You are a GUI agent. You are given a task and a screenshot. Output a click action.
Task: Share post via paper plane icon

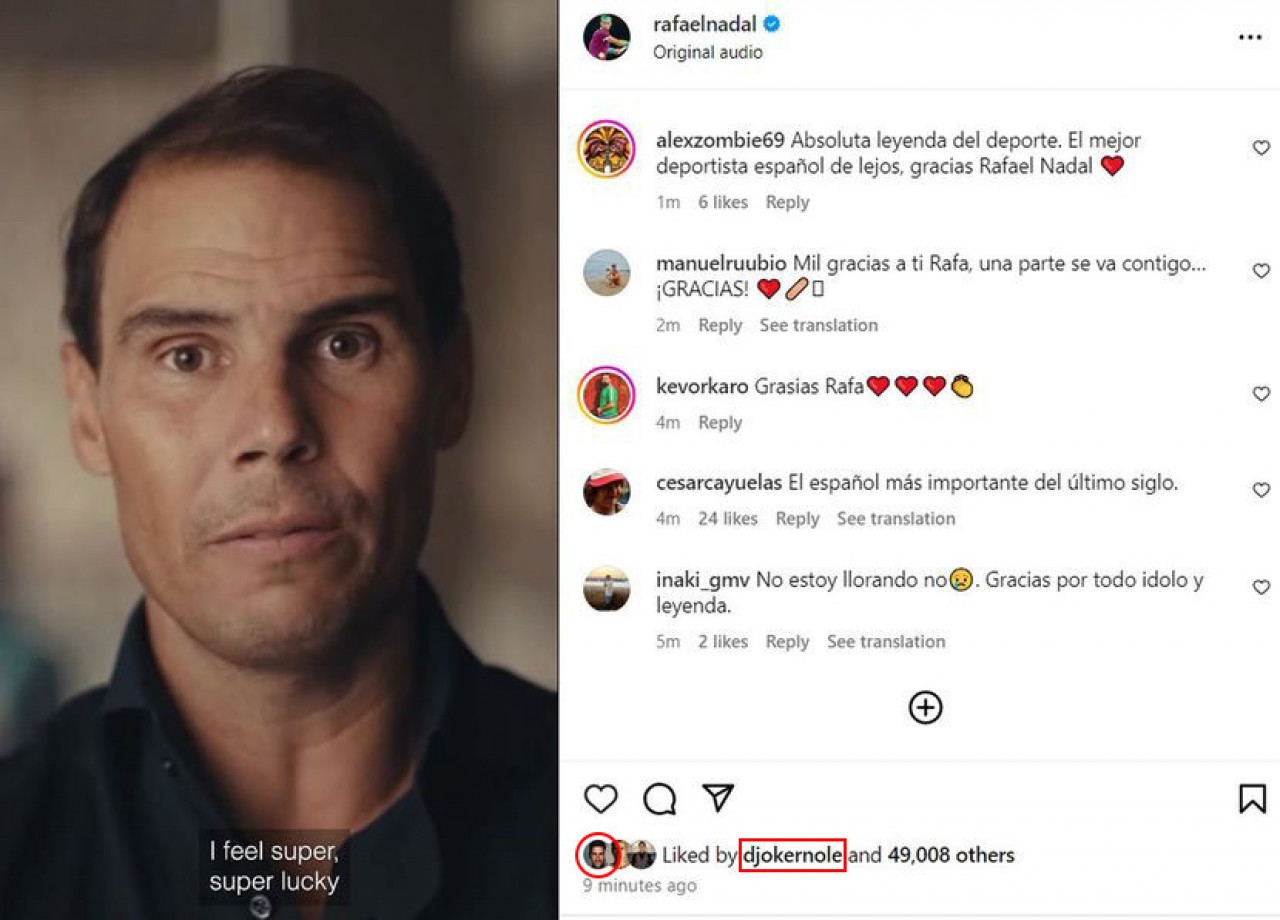click(719, 797)
